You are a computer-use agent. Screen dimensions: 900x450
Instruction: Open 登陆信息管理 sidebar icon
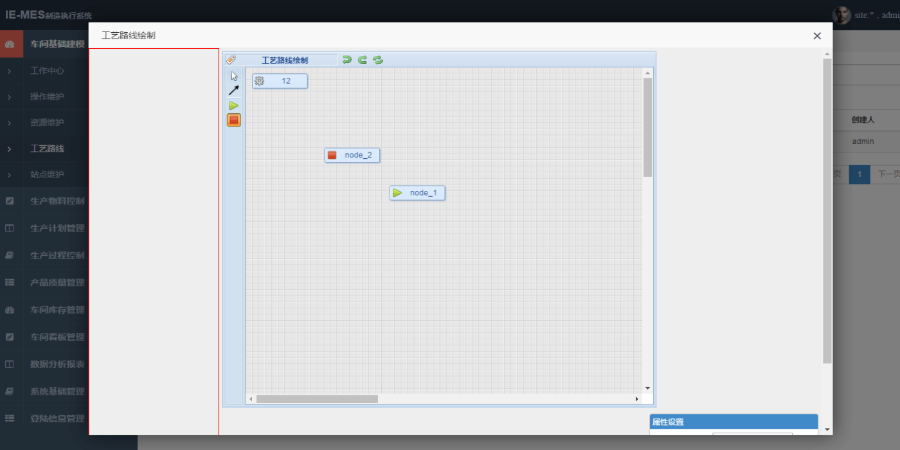click(10, 418)
